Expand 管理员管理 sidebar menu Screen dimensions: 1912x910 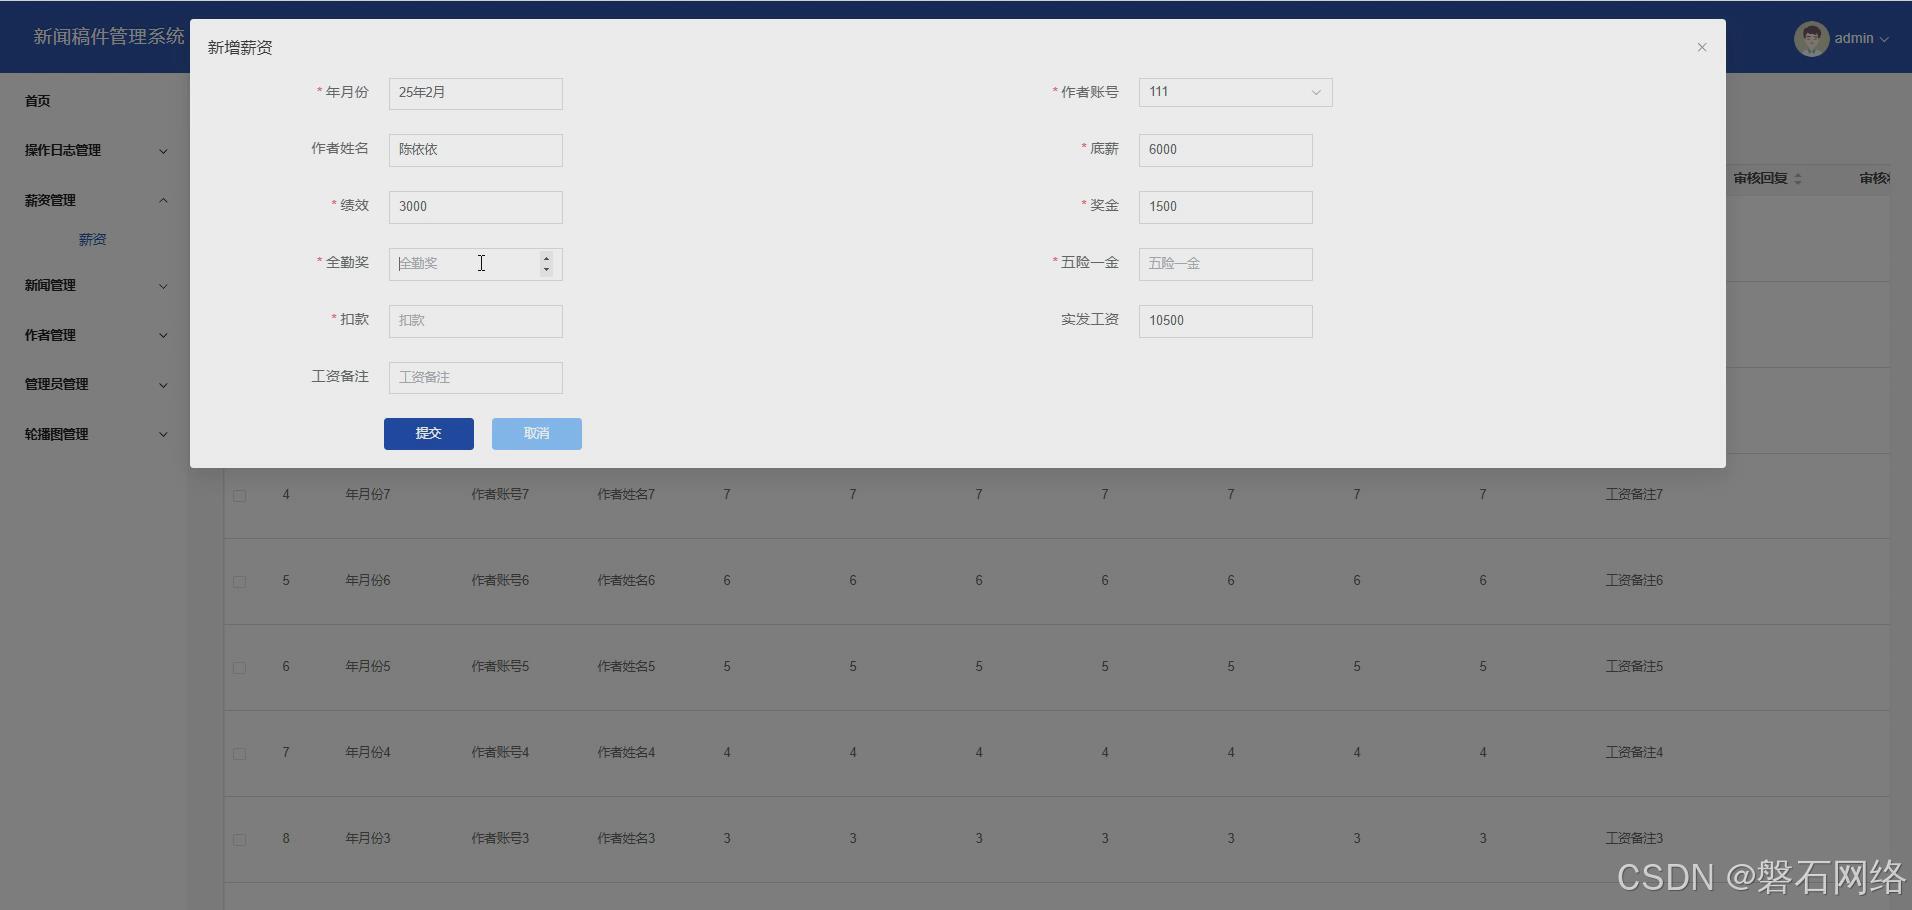[x=95, y=385]
